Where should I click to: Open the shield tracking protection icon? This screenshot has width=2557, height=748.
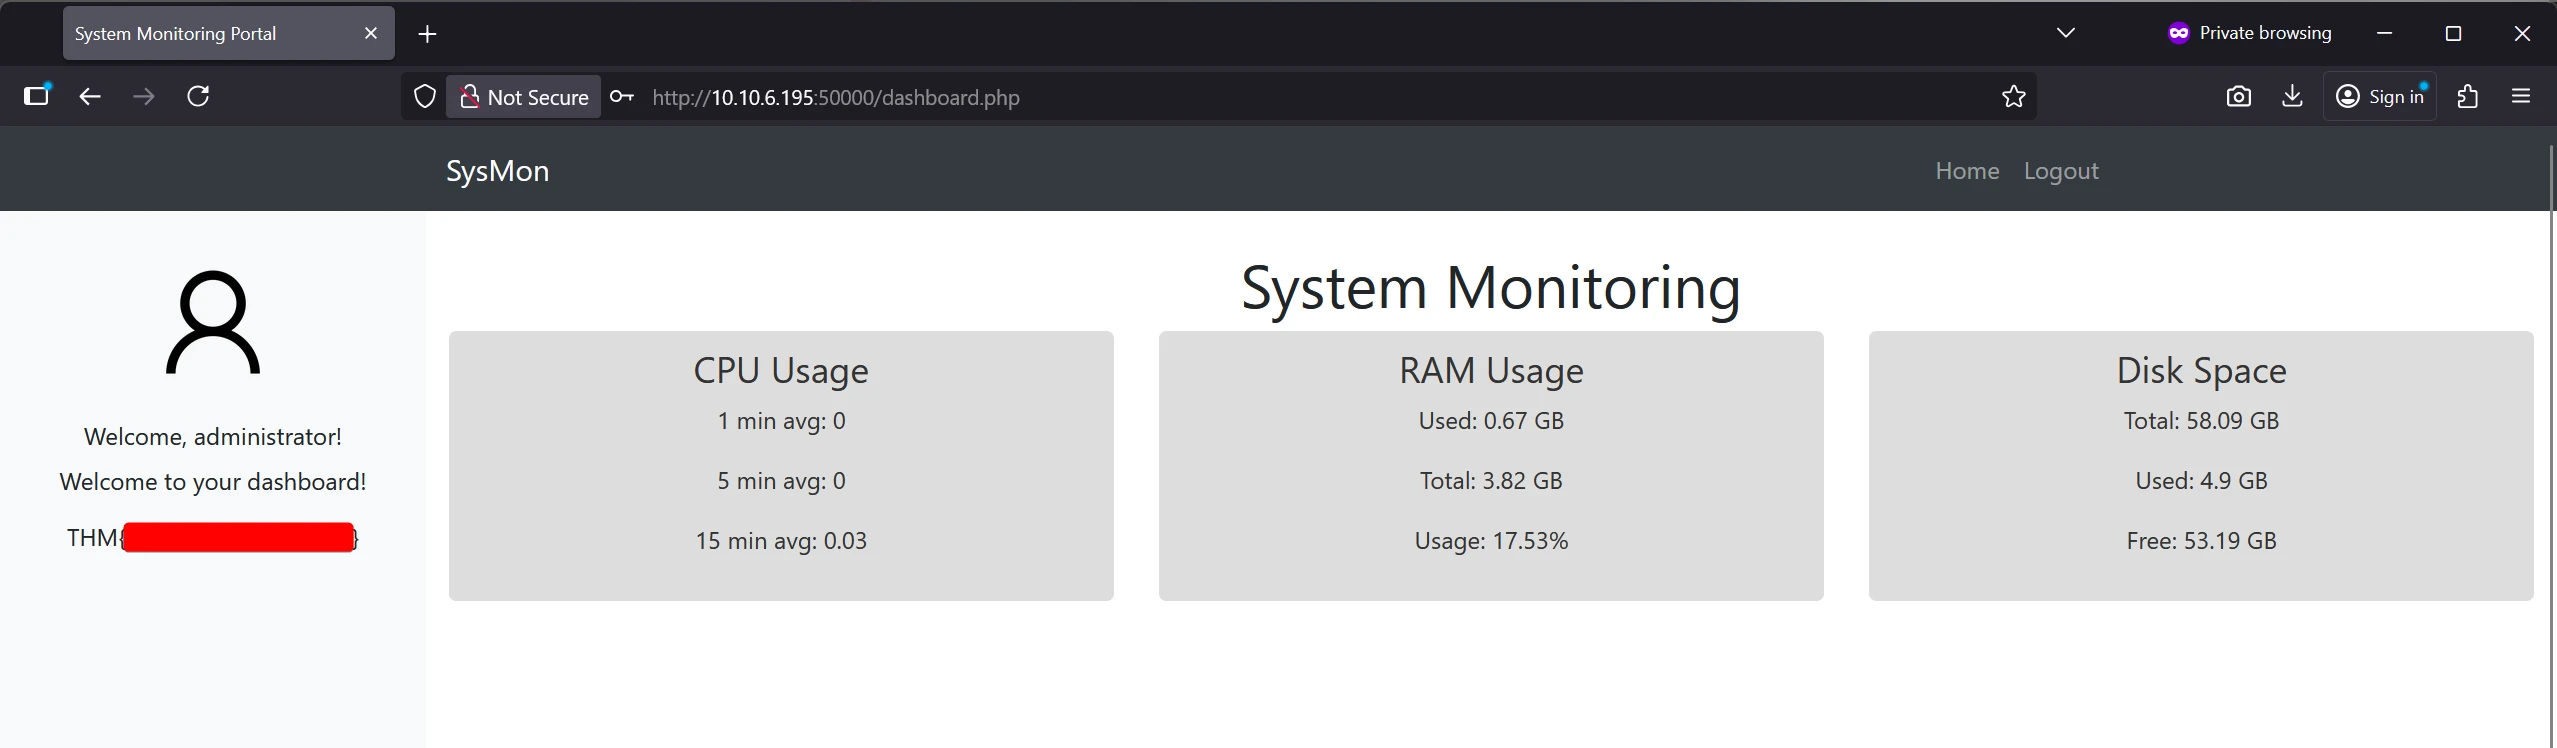(x=425, y=97)
